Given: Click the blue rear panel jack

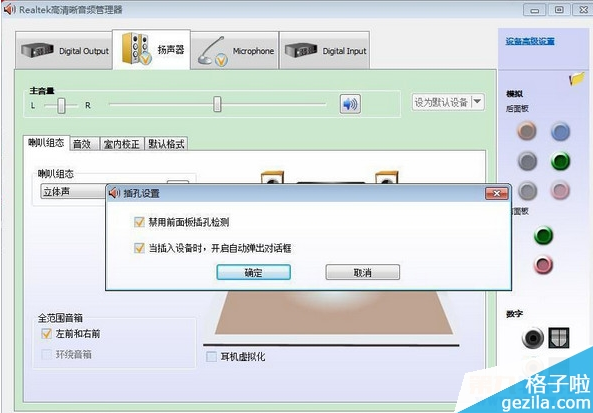Looking at the screenshot, I should (560, 131).
